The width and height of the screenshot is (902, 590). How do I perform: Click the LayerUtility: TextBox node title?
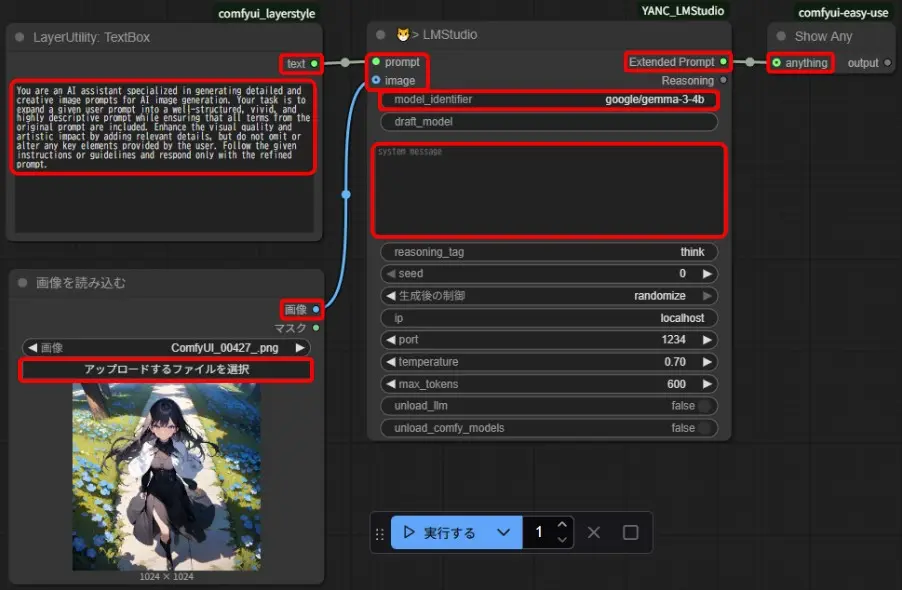[x=91, y=37]
